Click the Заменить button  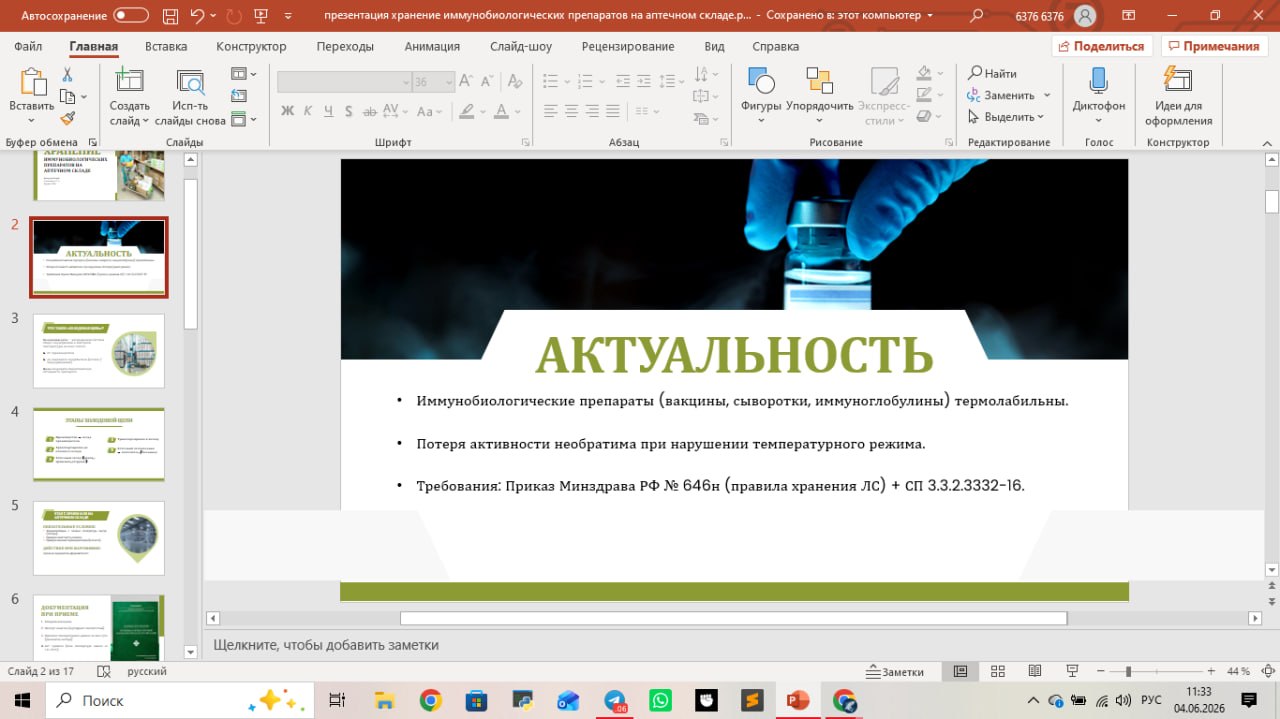(1001, 95)
